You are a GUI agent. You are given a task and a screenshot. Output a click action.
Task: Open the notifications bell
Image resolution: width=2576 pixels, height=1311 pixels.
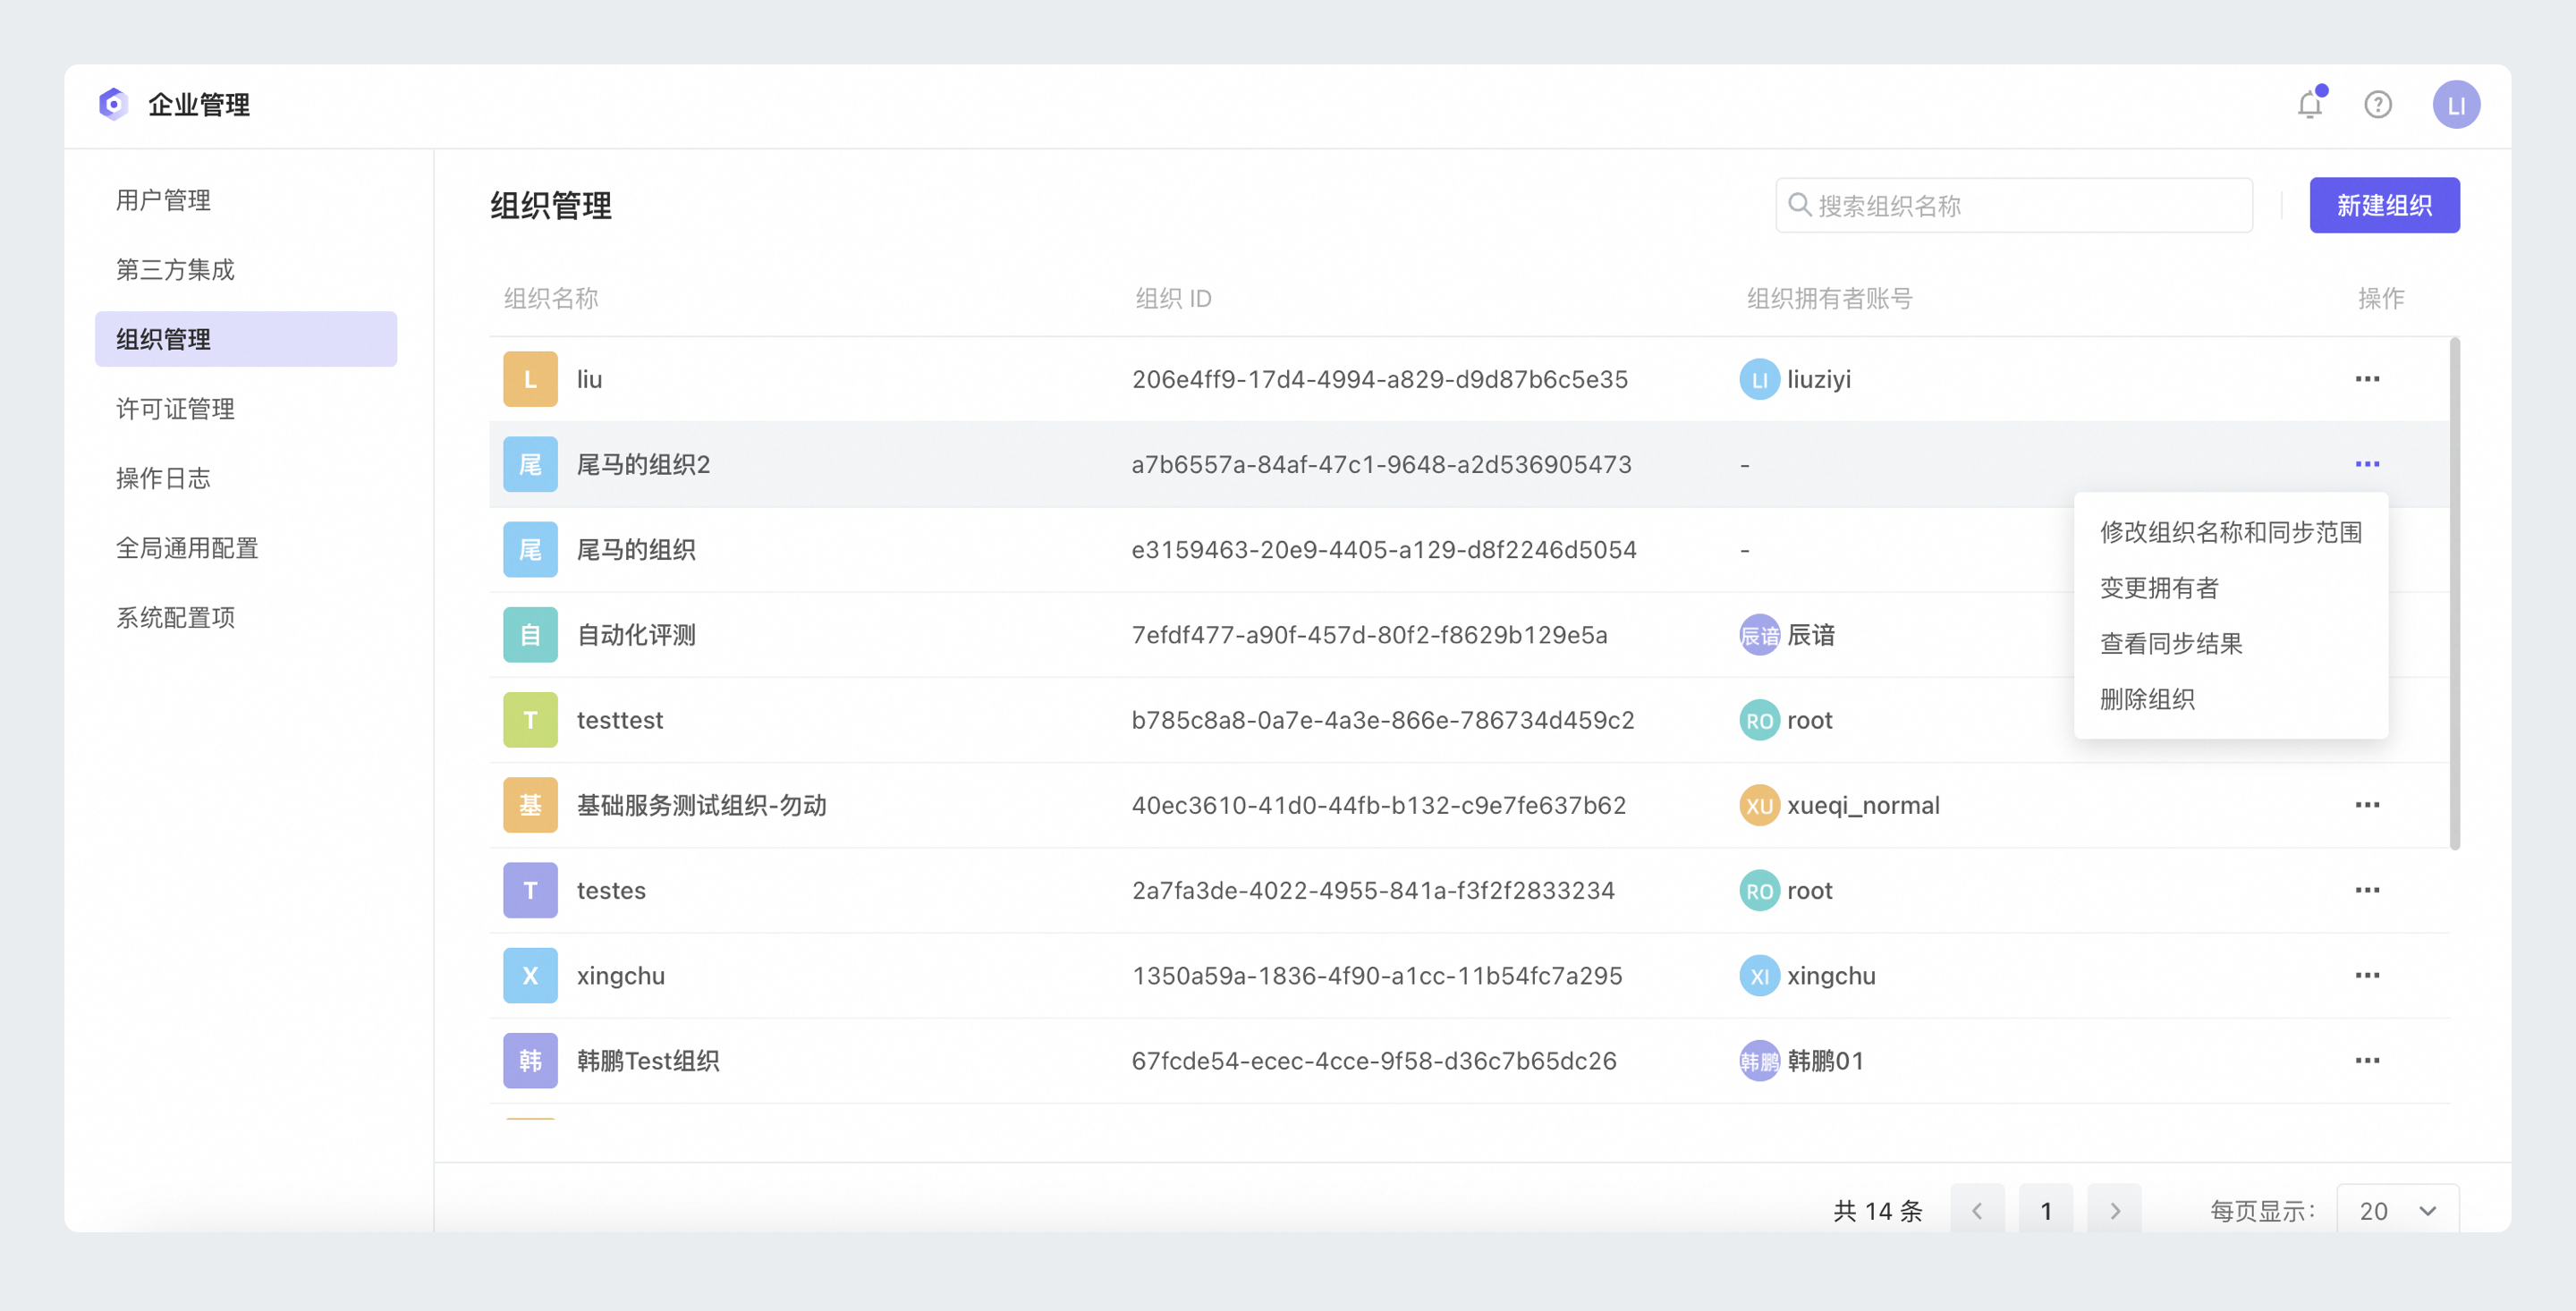pos(2309,104)
